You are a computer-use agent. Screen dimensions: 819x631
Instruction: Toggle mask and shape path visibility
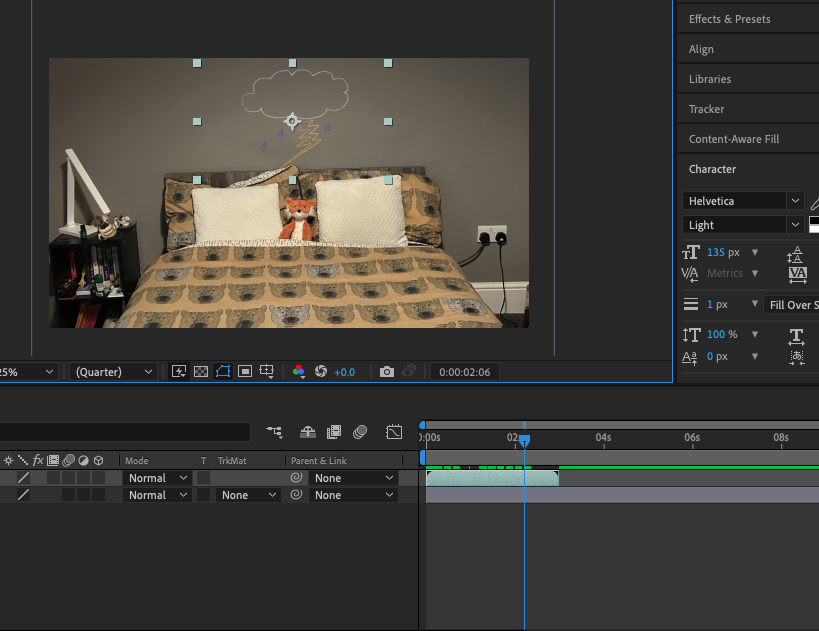coord(222,371)
